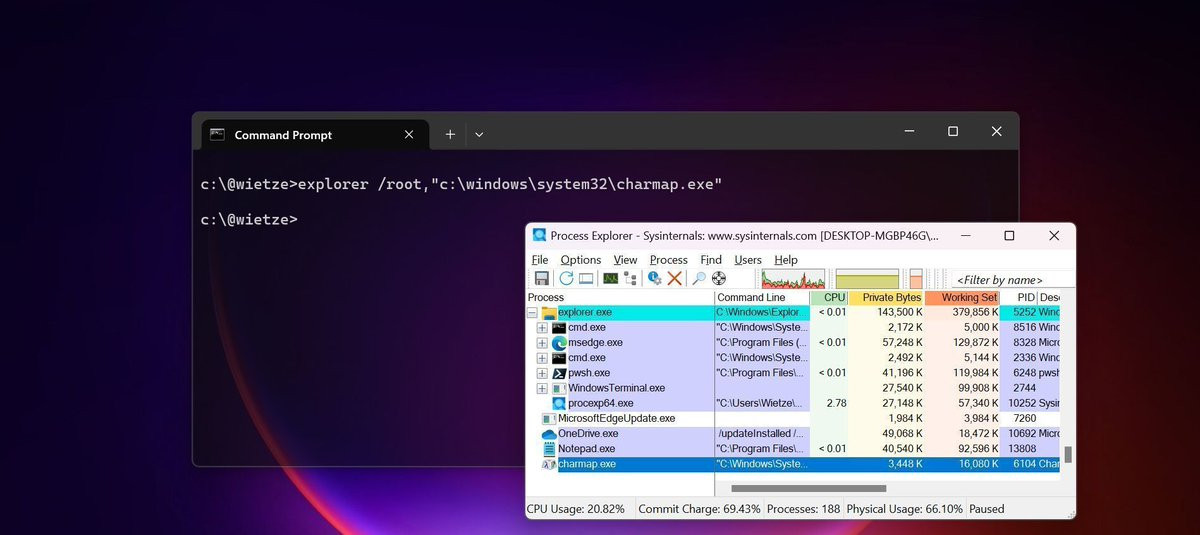Click the horizontal scrollbar in process list

point(808,489)
